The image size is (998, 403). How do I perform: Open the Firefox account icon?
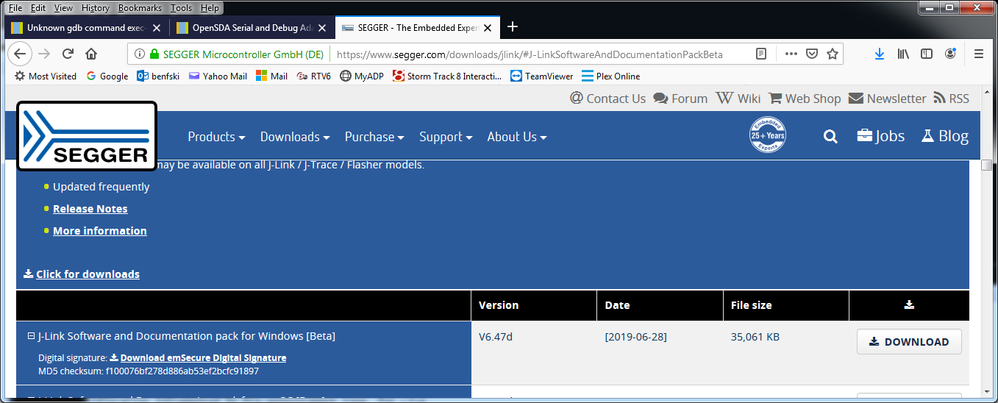[x=950, y=54]
